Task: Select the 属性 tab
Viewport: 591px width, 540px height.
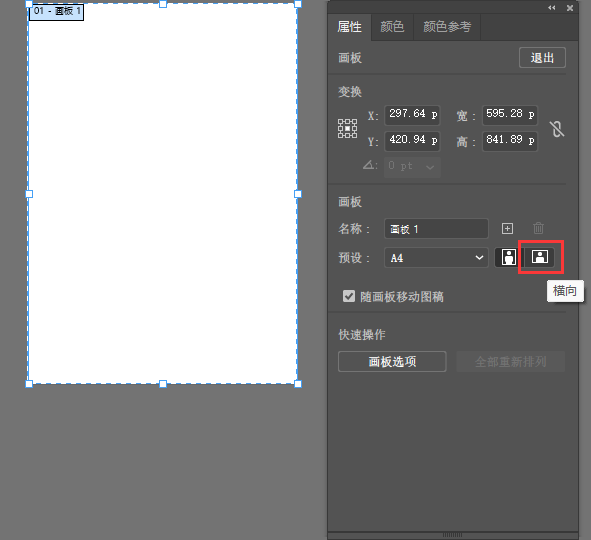Action: tap(349, 27)
